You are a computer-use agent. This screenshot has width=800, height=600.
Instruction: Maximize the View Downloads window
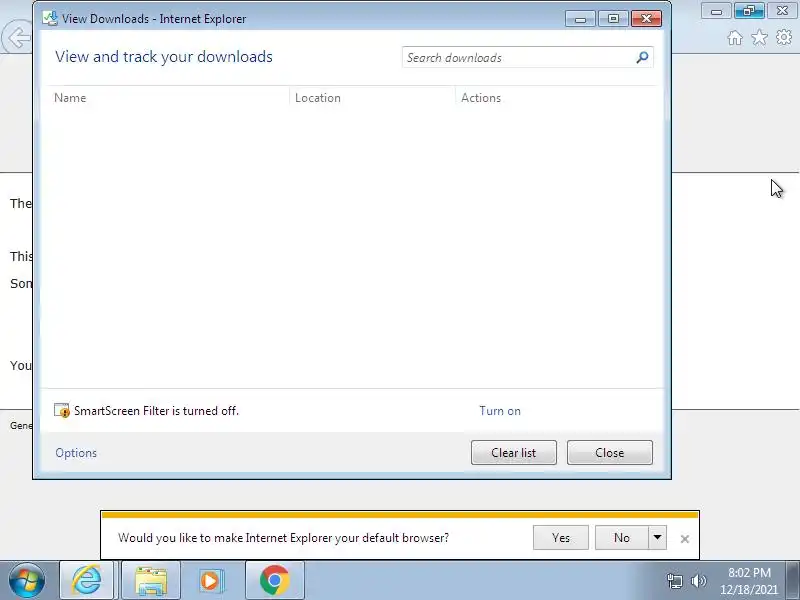pyautogui.click(x=613, y=19)
